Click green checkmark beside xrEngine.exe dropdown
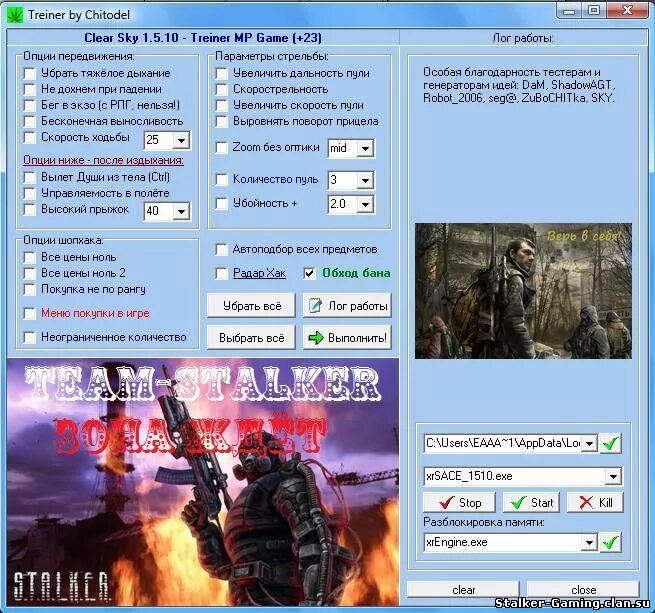The height and width of the screenshot is (613, 655). [610, 542]
